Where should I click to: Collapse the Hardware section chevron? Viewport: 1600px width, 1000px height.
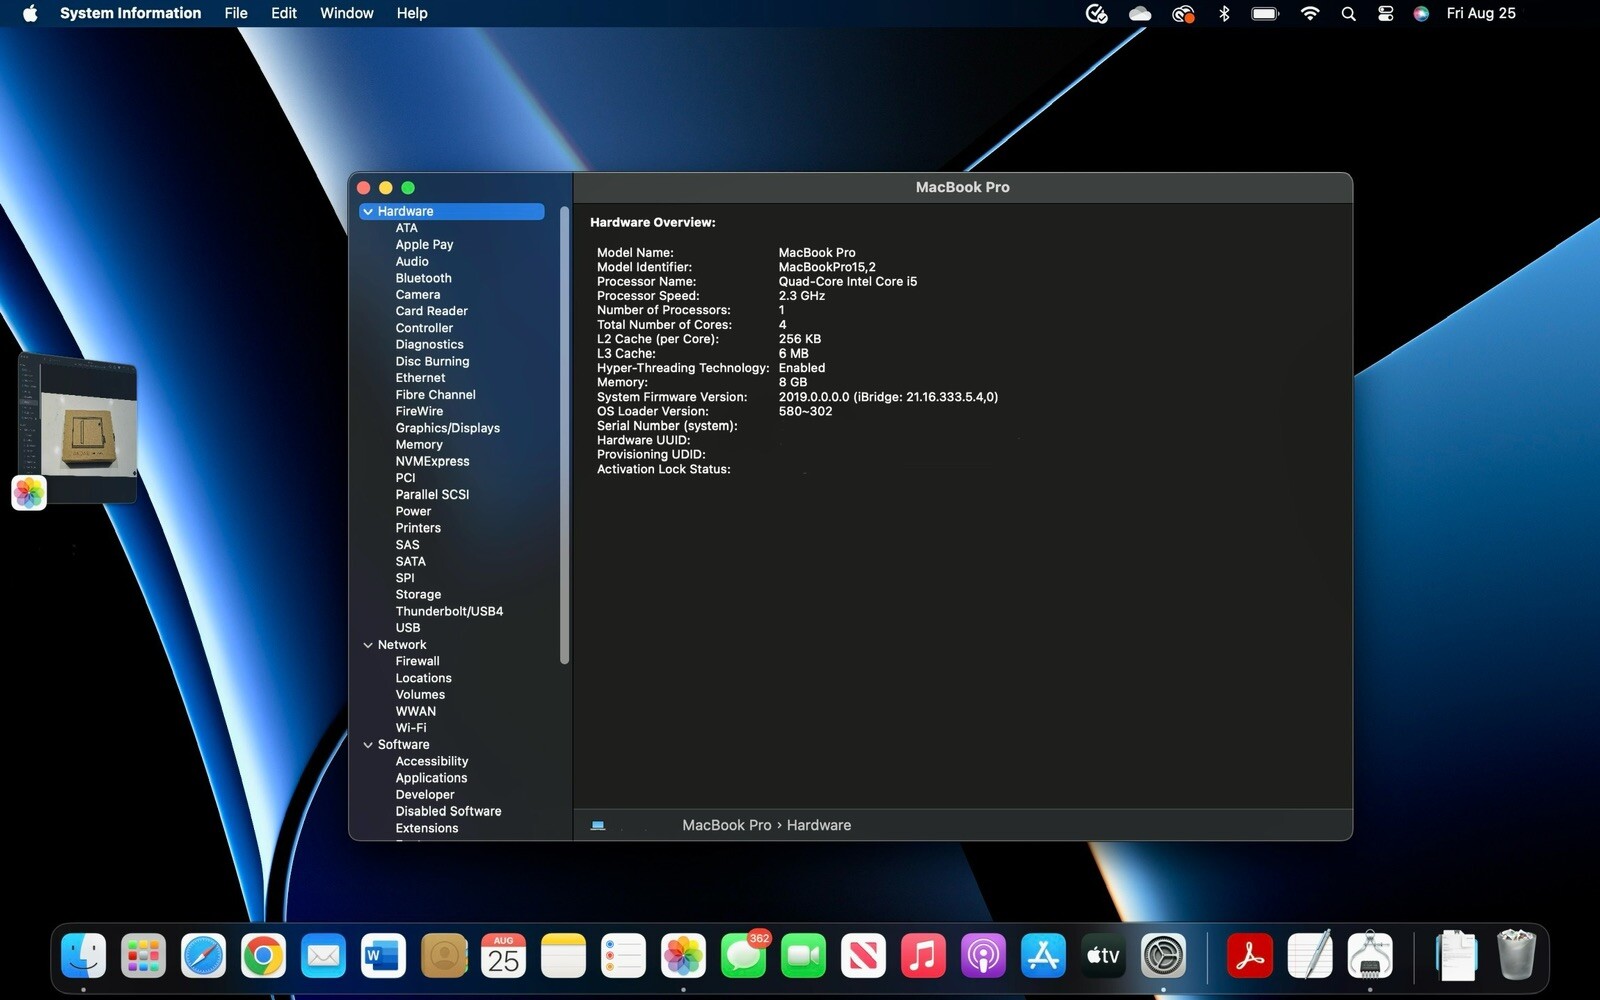coord(368,211)
